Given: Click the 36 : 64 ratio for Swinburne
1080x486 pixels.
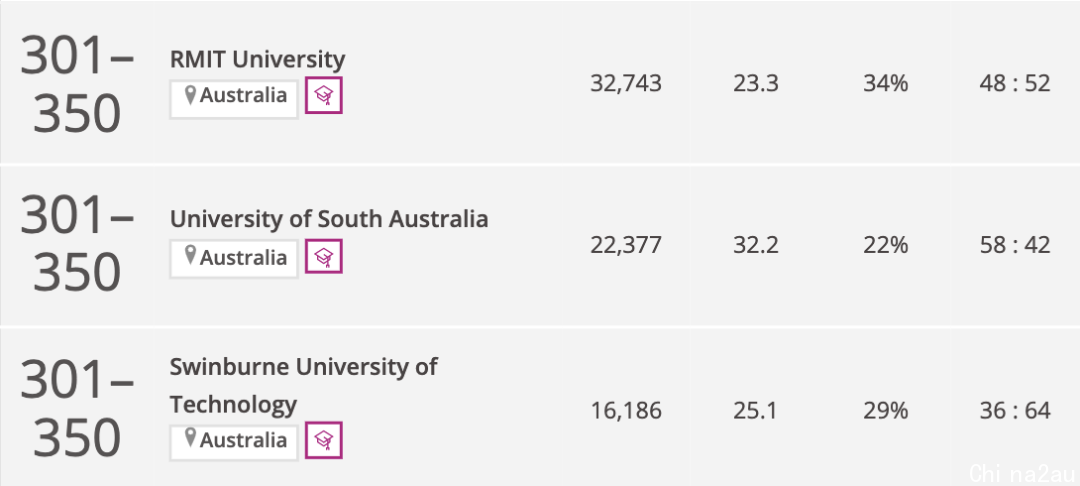Looking at the screenshot, I should click(1015, 411).
